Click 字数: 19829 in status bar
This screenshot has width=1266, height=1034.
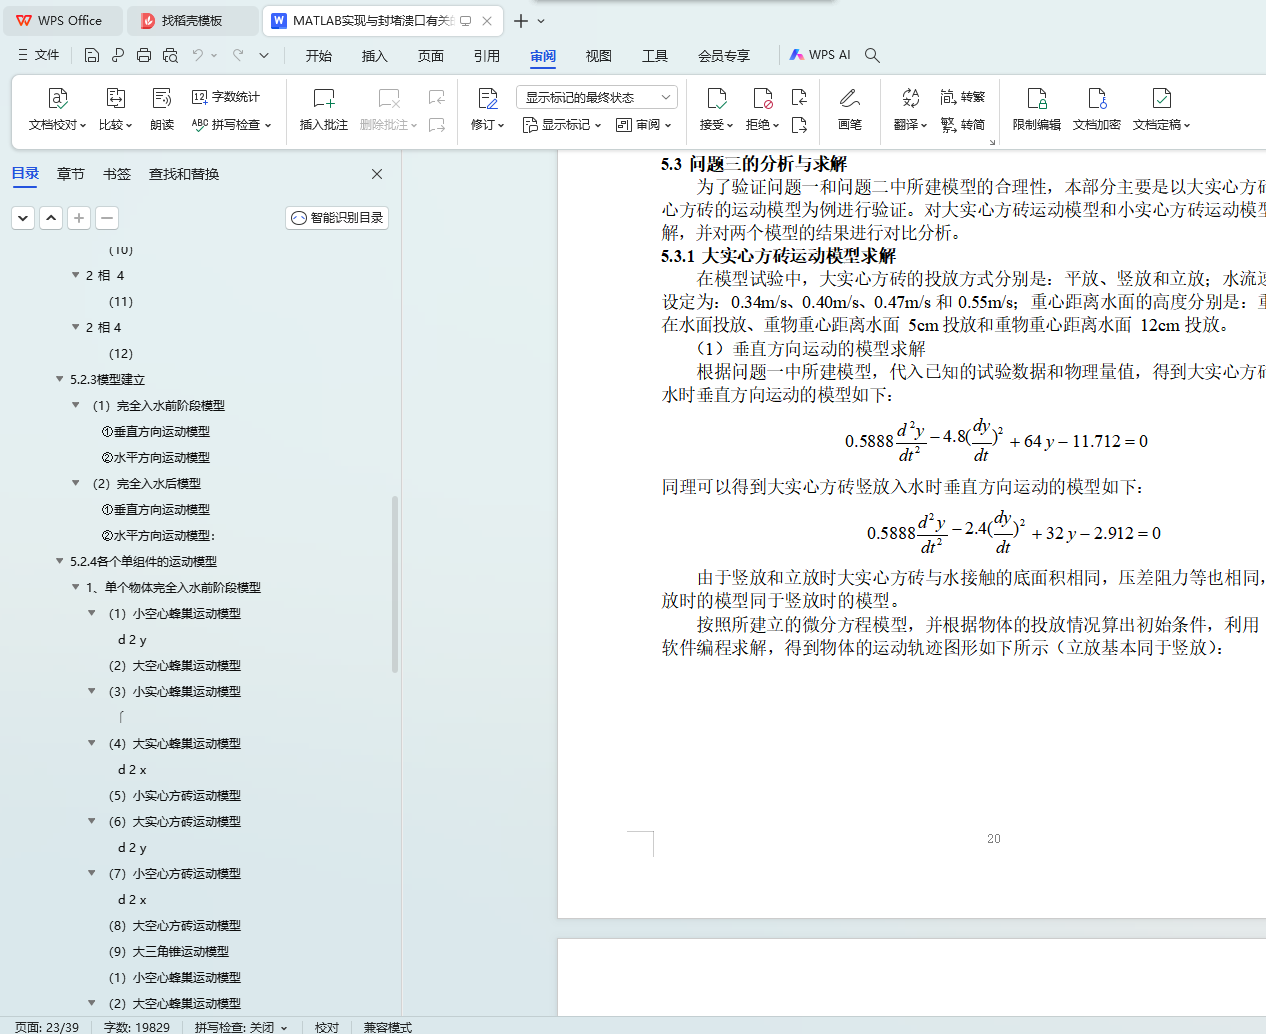[137, 1027]
